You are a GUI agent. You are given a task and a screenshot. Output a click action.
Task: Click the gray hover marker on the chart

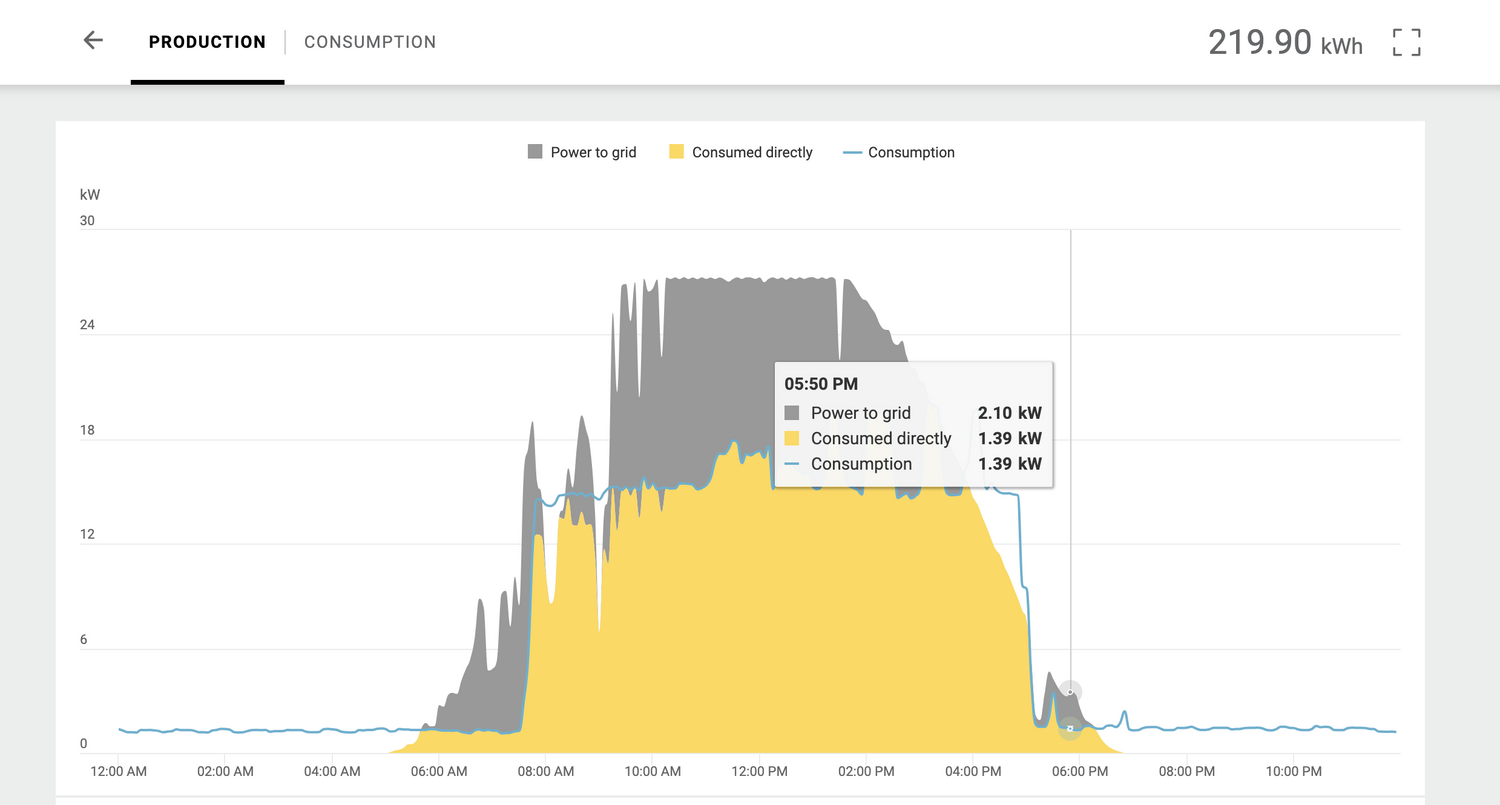point(1070,691)
